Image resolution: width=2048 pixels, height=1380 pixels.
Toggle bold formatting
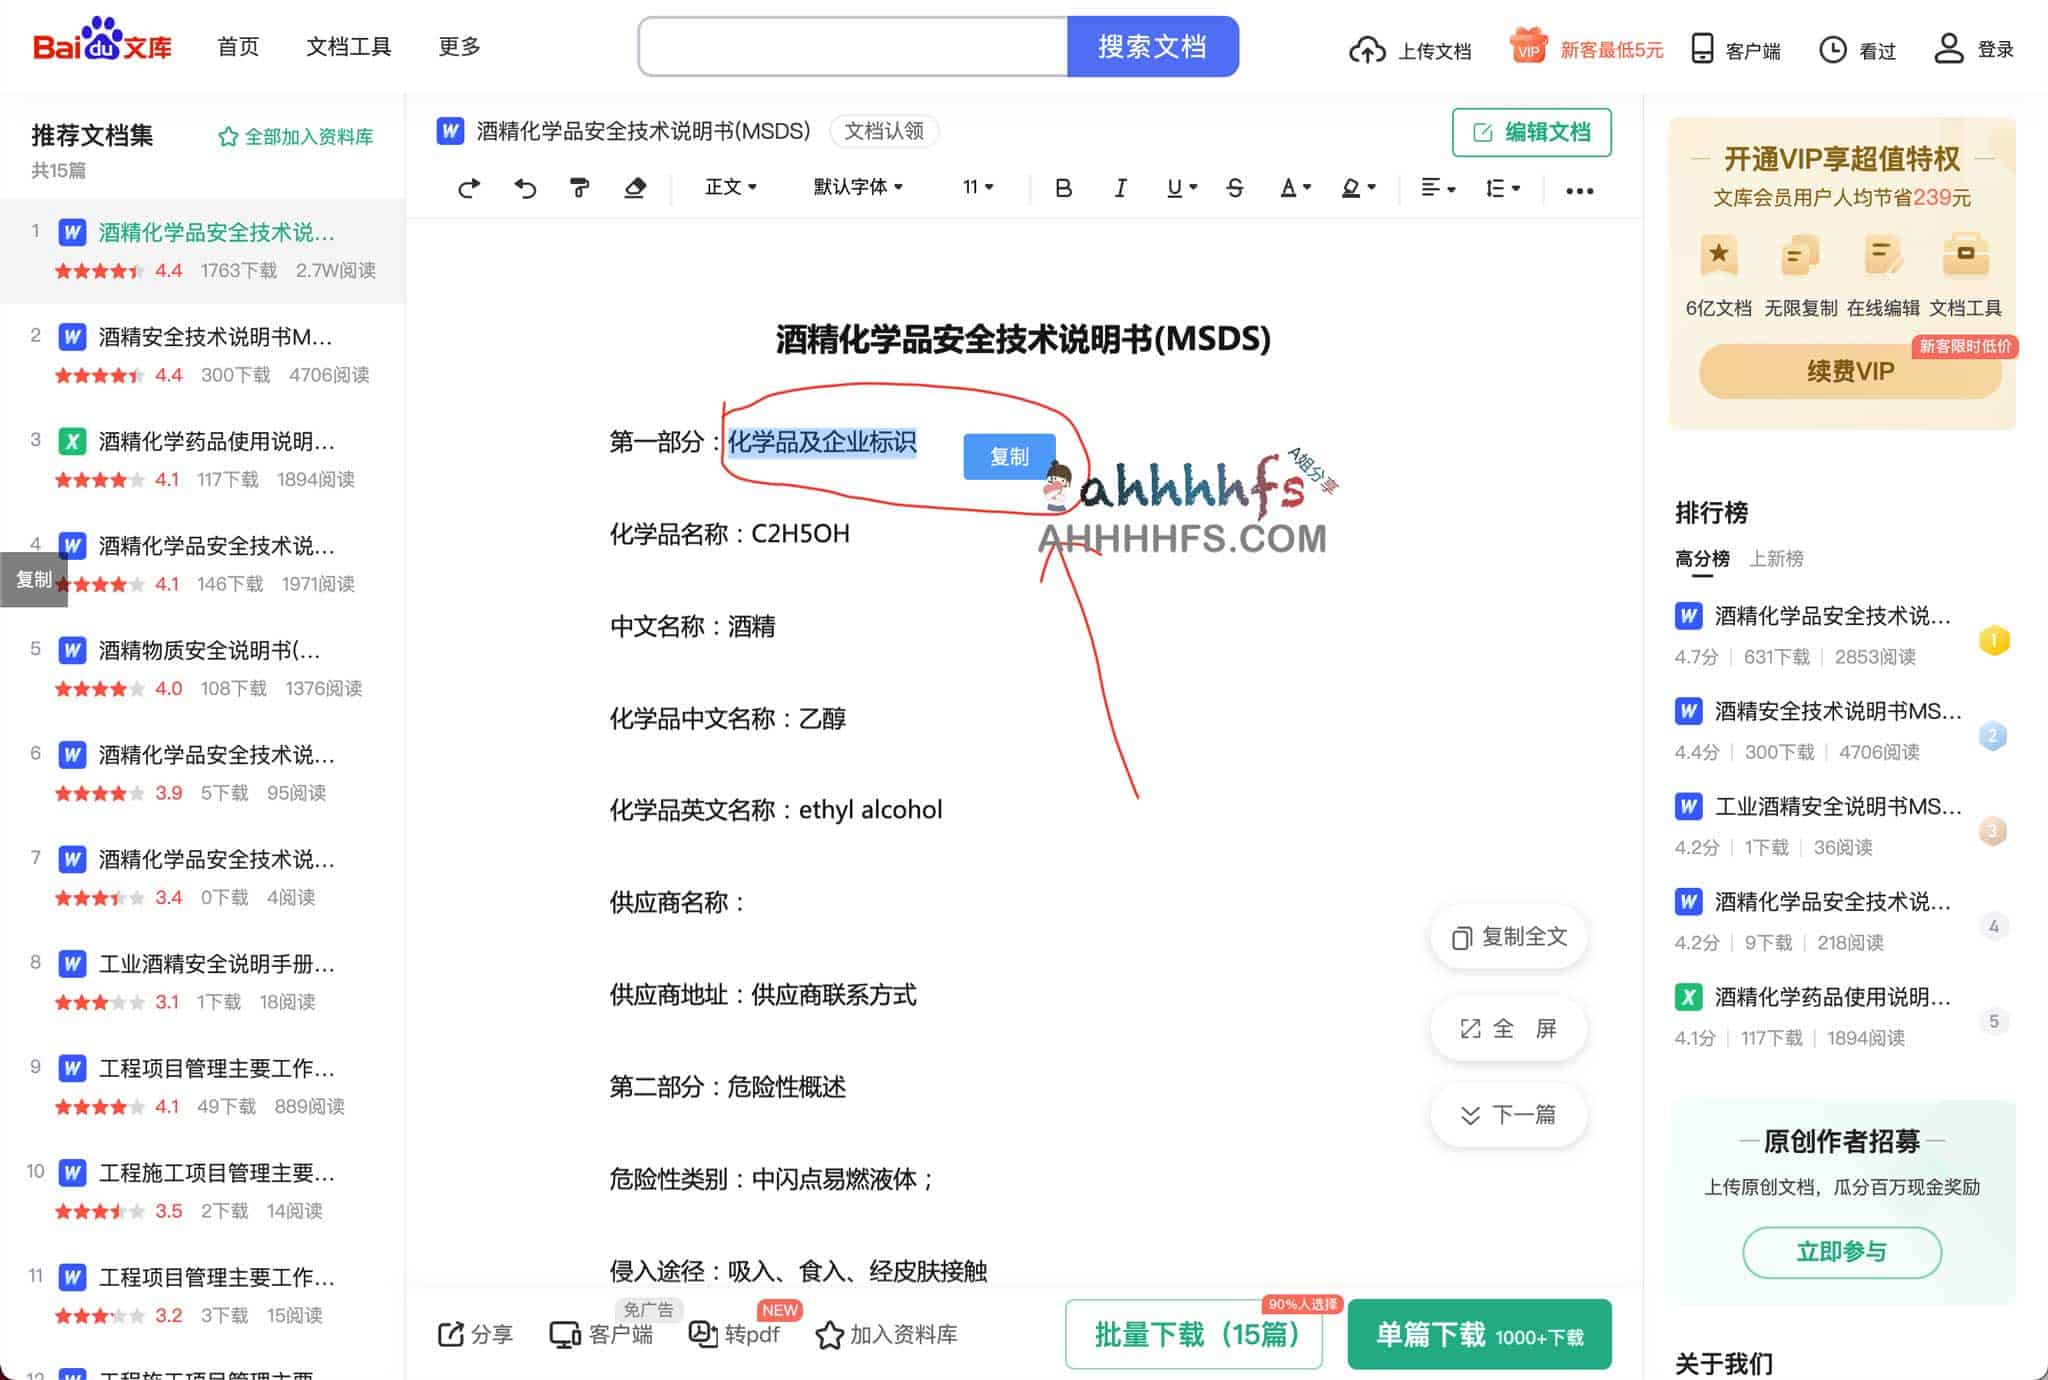click(1064, 188)
